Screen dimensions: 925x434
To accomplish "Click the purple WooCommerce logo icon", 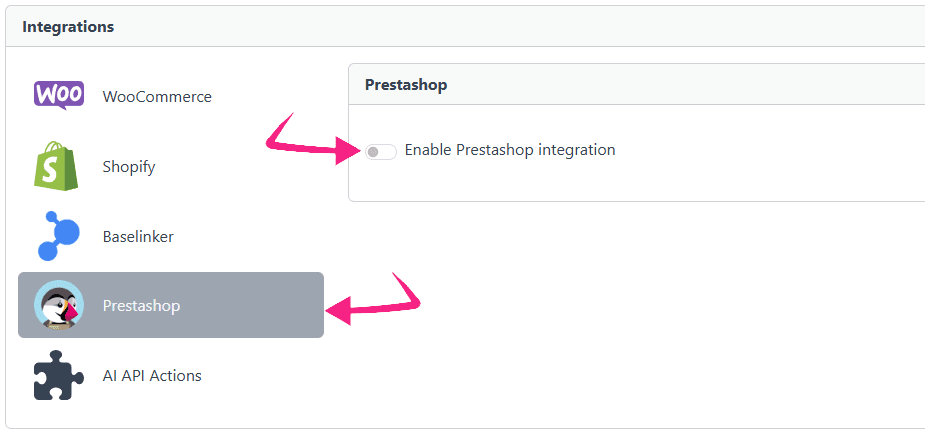I will tap(59, 96).
